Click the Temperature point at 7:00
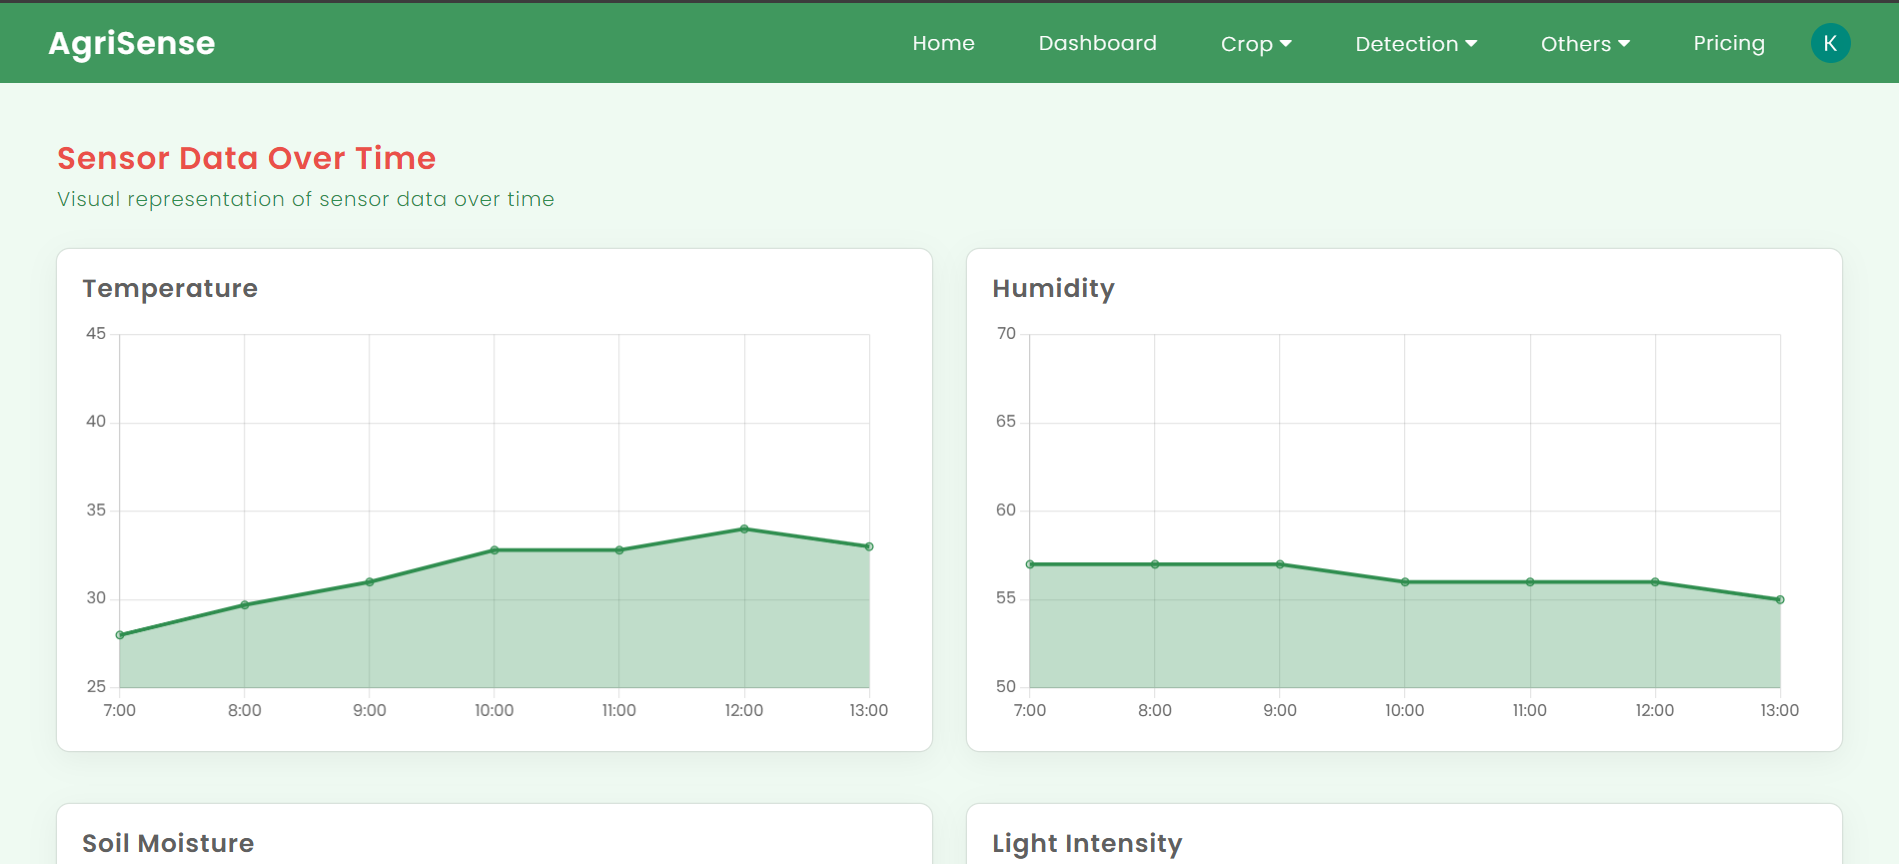The width and height of the screenshot is (1899, 864). click(x=120, y=635)
